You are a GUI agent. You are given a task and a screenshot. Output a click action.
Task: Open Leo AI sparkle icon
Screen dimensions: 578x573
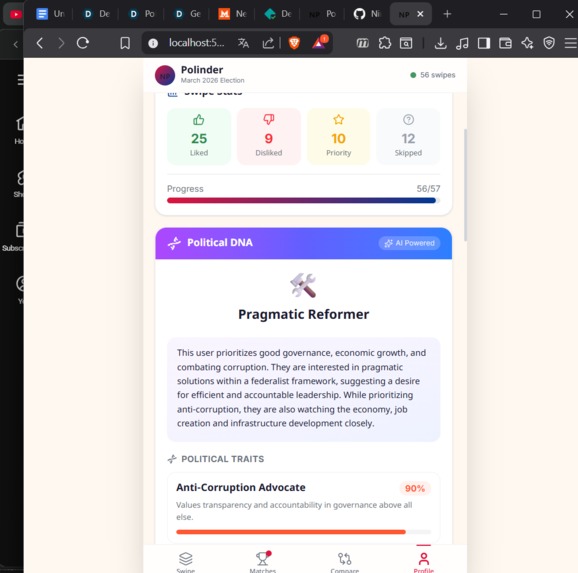(527, 43)
